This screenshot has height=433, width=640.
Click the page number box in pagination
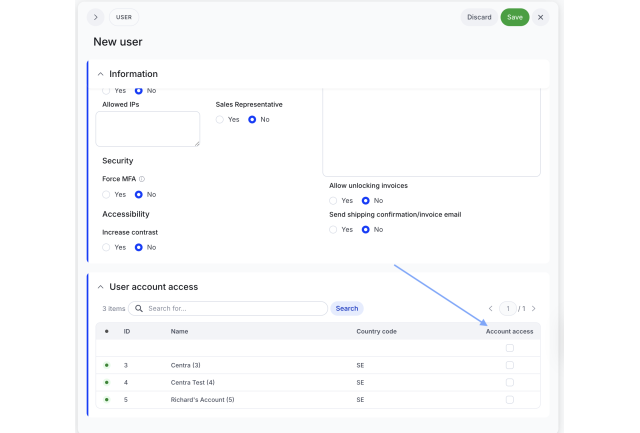point(508,309)
